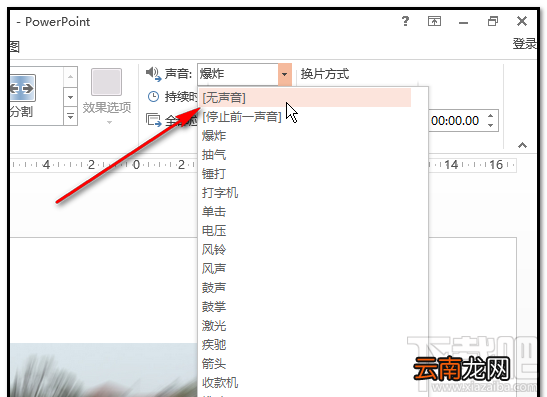Collapse the ribbon with the chevron
This screenshot has width=547, height=397.
point(522,145)
